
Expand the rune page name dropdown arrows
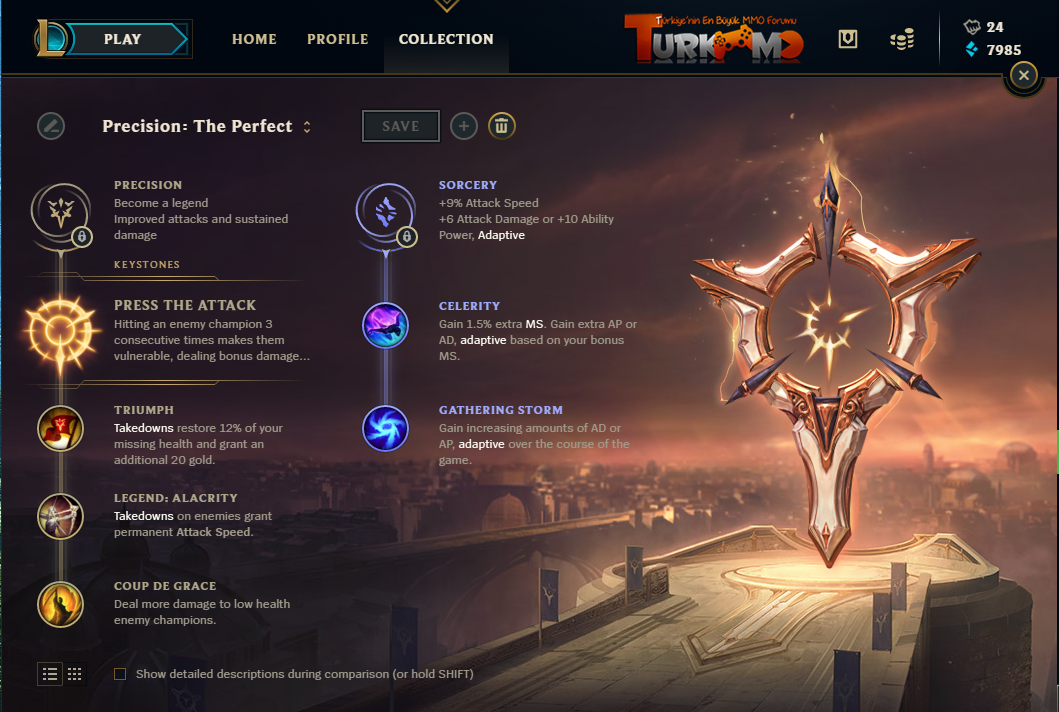307,127
